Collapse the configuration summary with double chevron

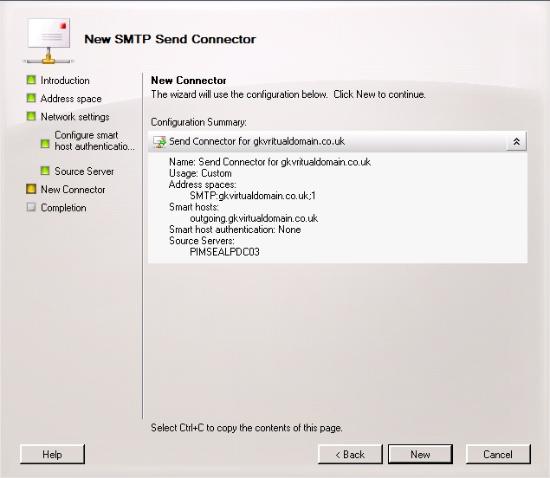click(516, 142)
